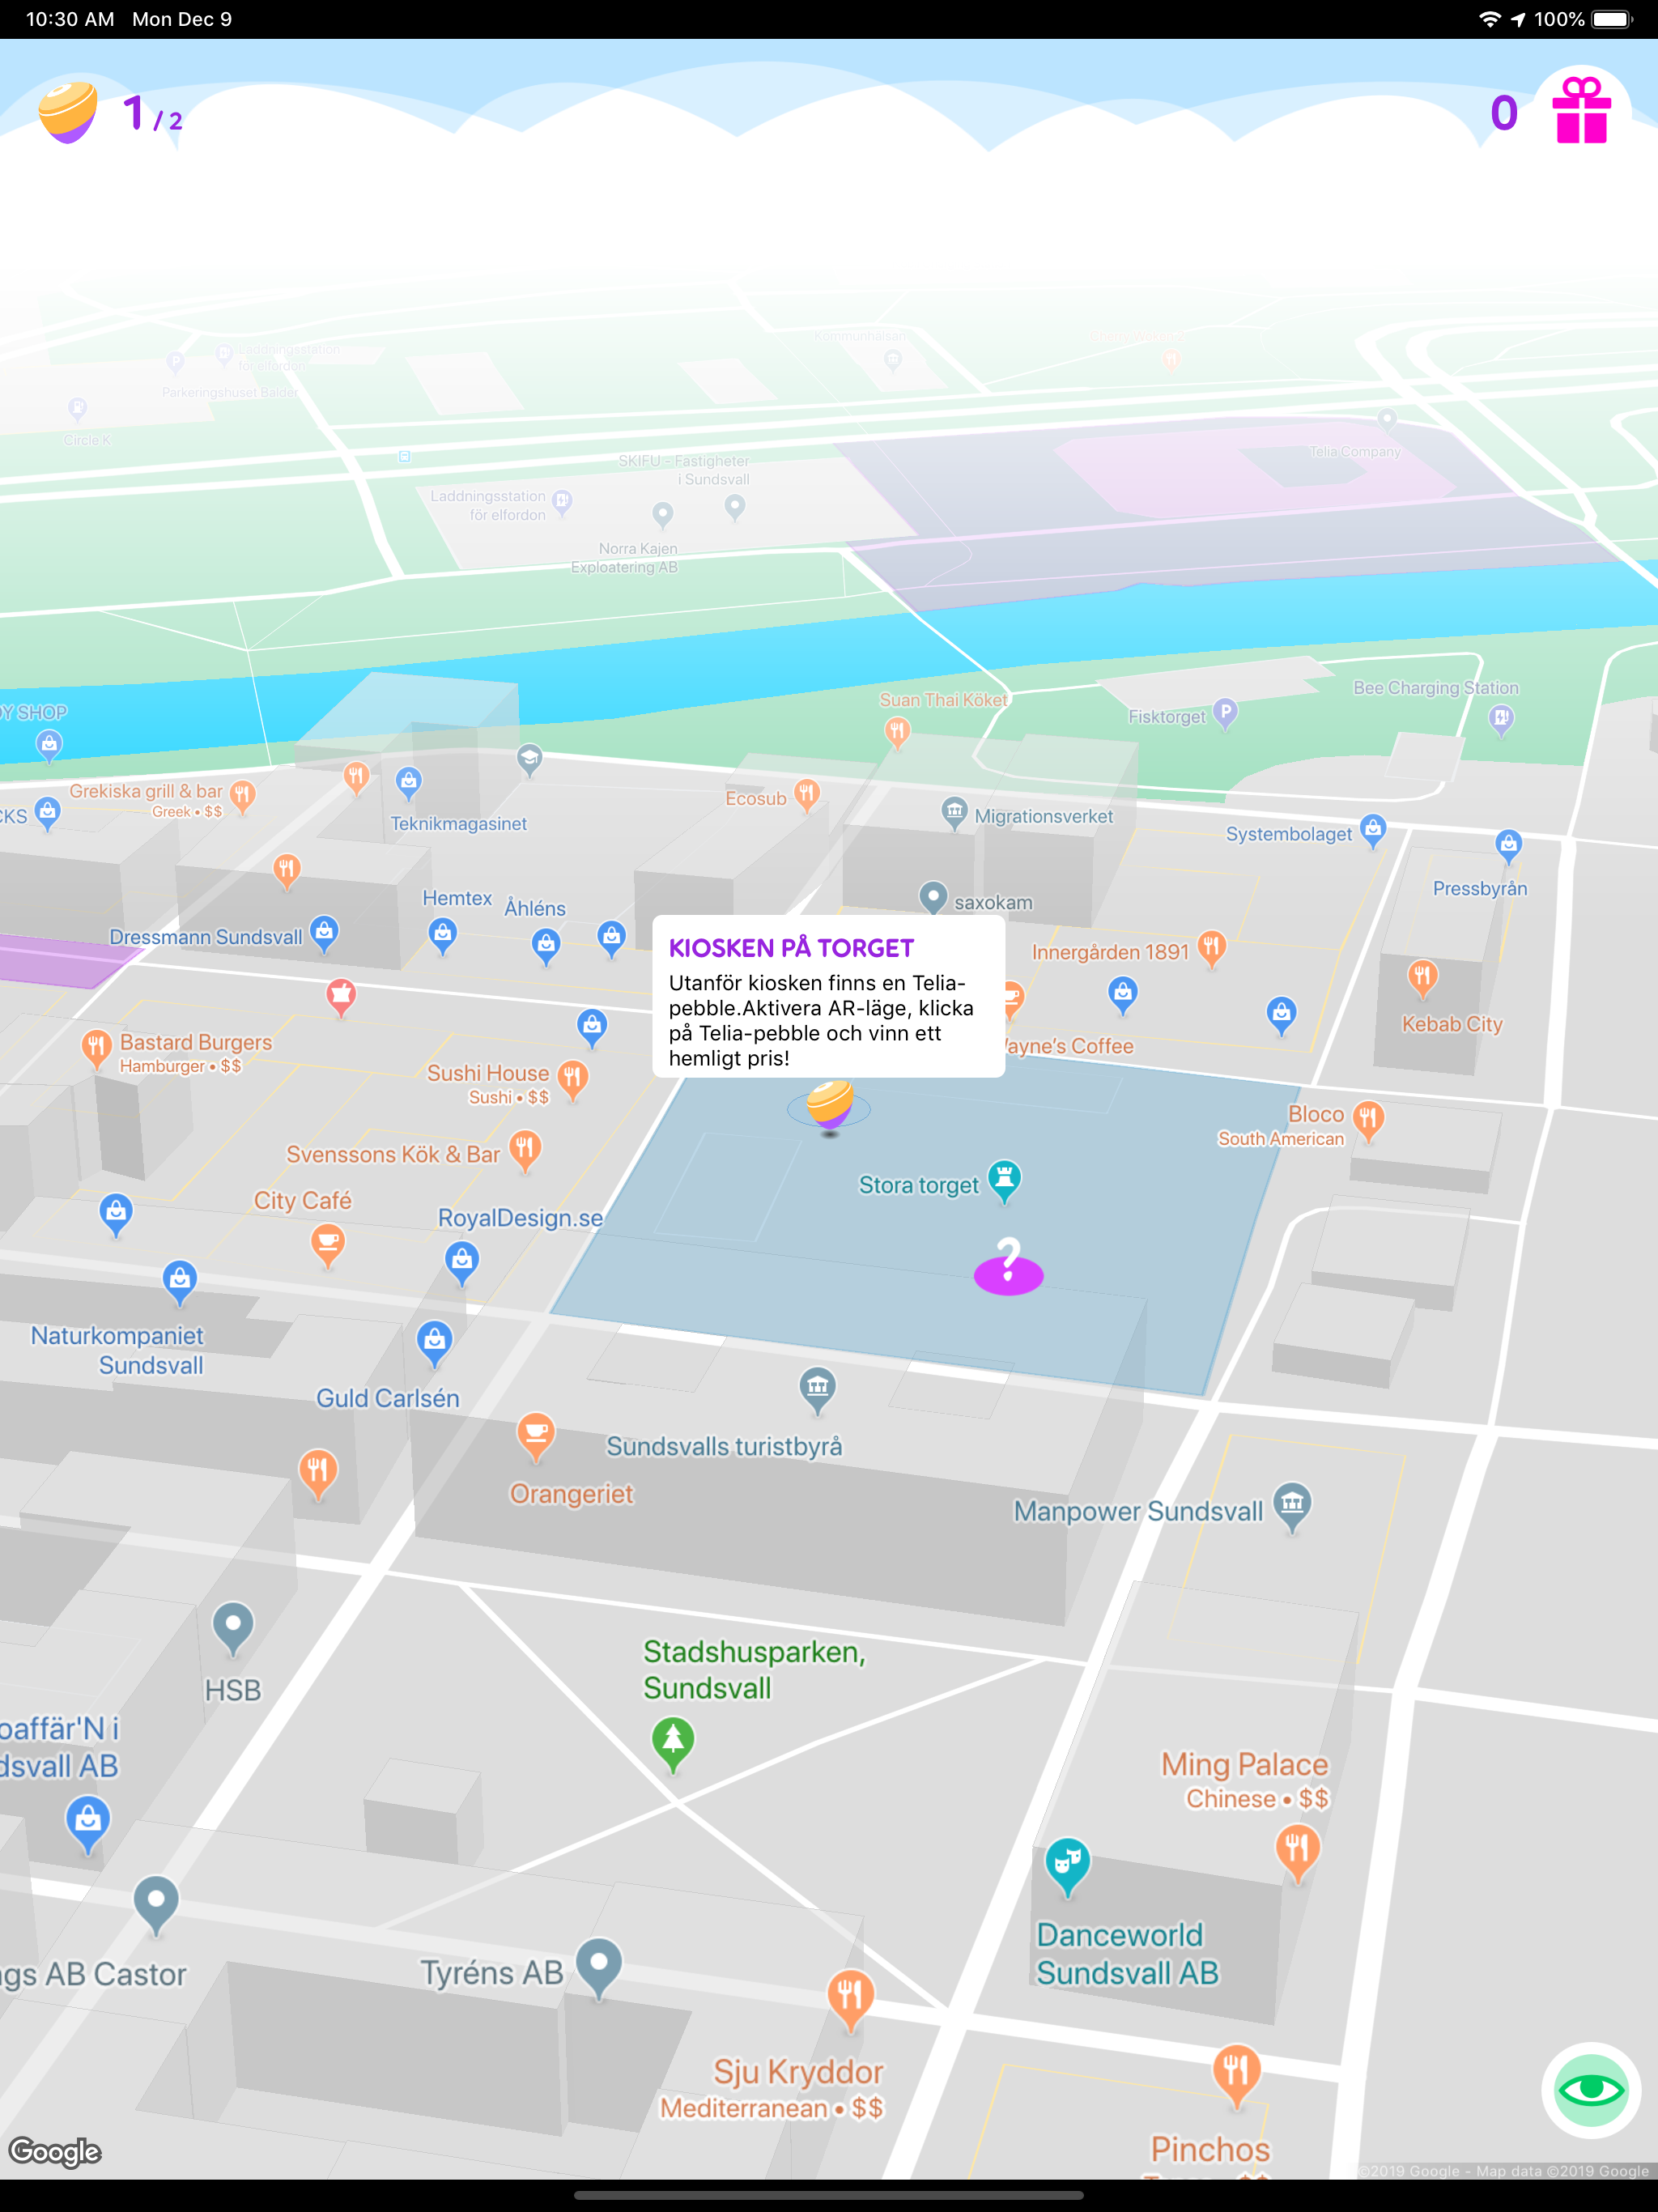
Task: Tap the Migrationsverket government pin
Action: coord(954,812)
